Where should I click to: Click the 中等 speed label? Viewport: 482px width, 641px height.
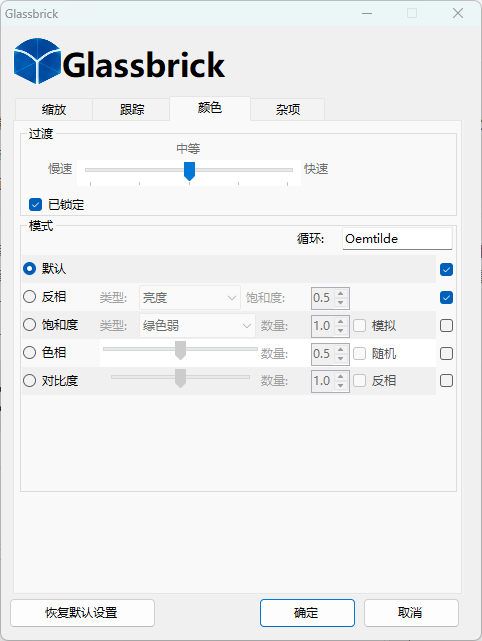188,148
